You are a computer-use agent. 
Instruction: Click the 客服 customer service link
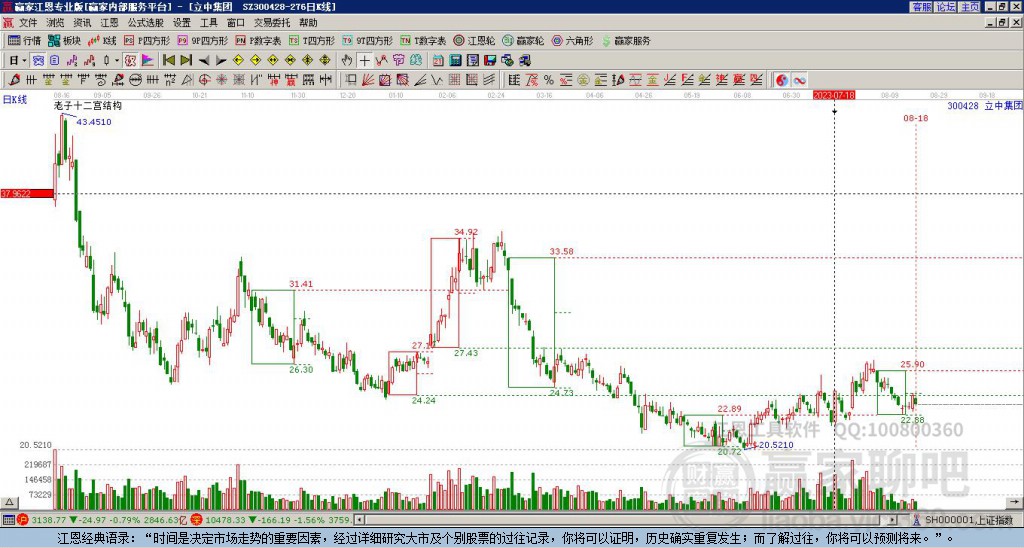pos(921,7)
